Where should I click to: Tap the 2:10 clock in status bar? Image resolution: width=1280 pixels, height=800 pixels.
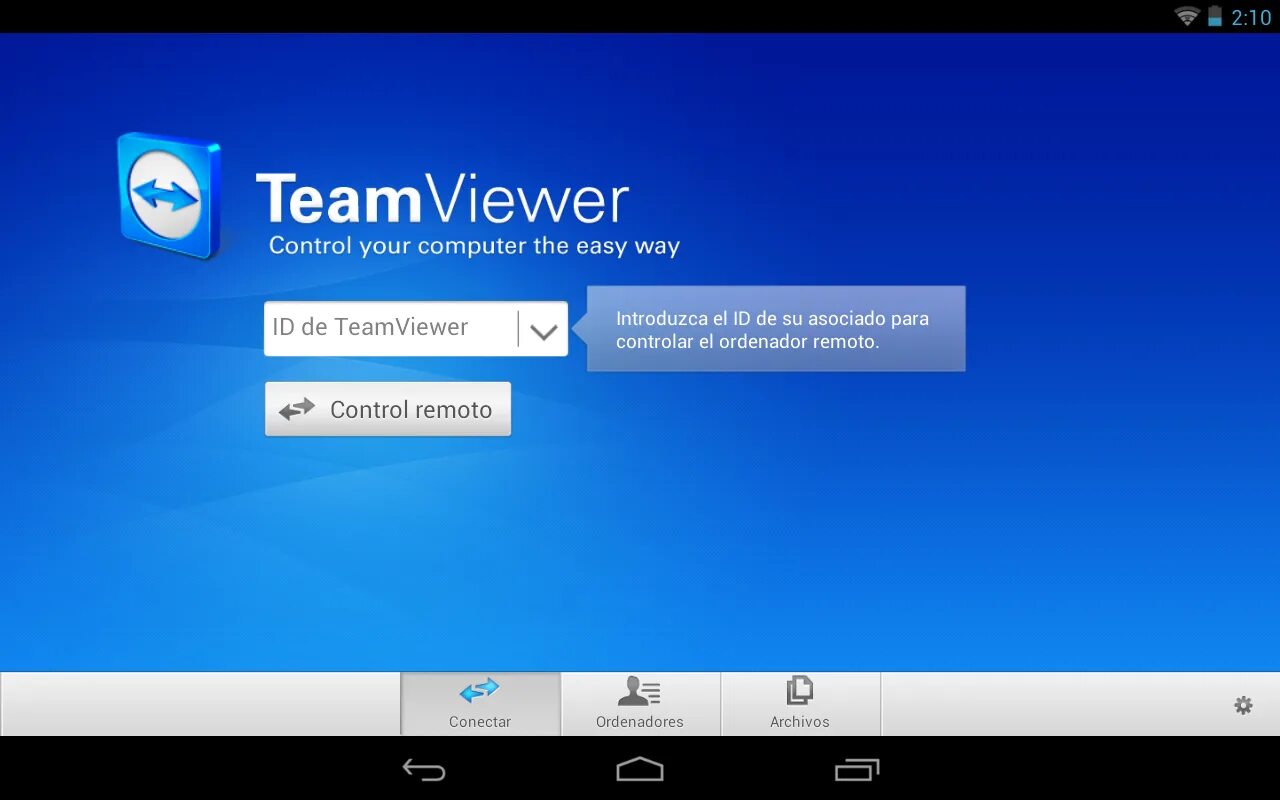[x=1251, y=17]
